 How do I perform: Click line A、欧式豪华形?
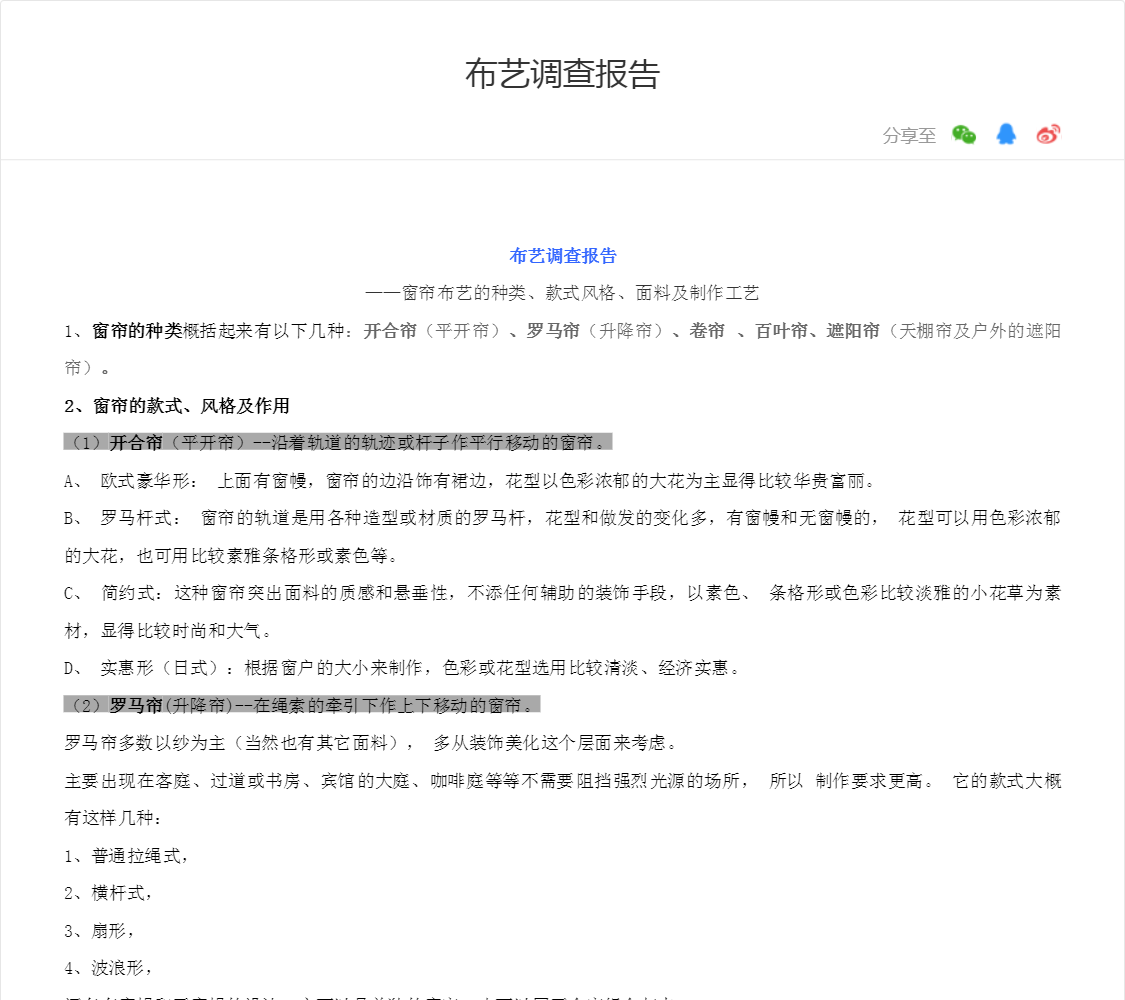[470, 481]
